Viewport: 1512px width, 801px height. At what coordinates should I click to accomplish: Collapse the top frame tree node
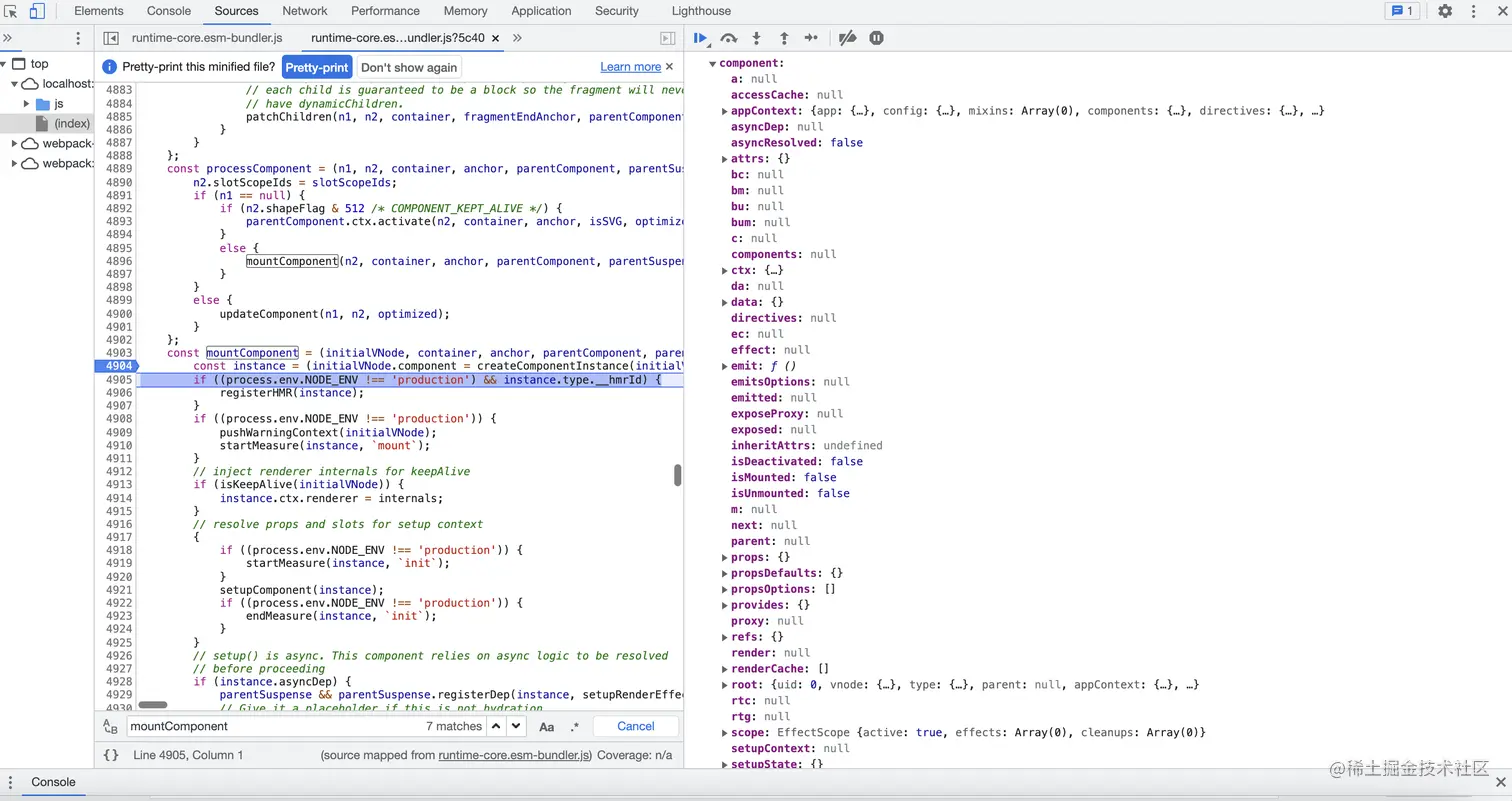5,64
